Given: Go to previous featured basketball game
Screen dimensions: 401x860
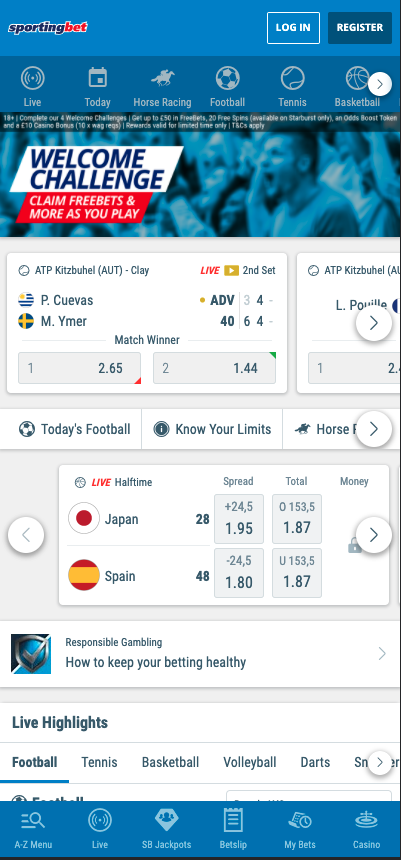Looking at the screenshot, I should tap(26, 535).
